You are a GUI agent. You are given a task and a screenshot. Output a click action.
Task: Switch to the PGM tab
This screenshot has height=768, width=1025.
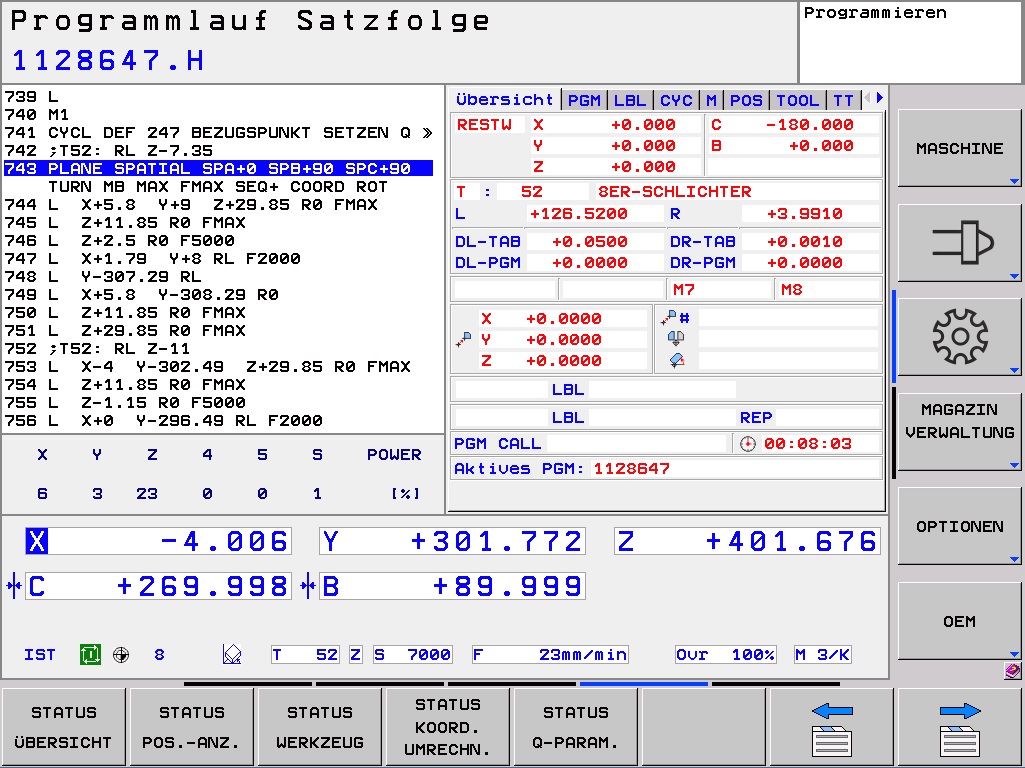point(584,100)
